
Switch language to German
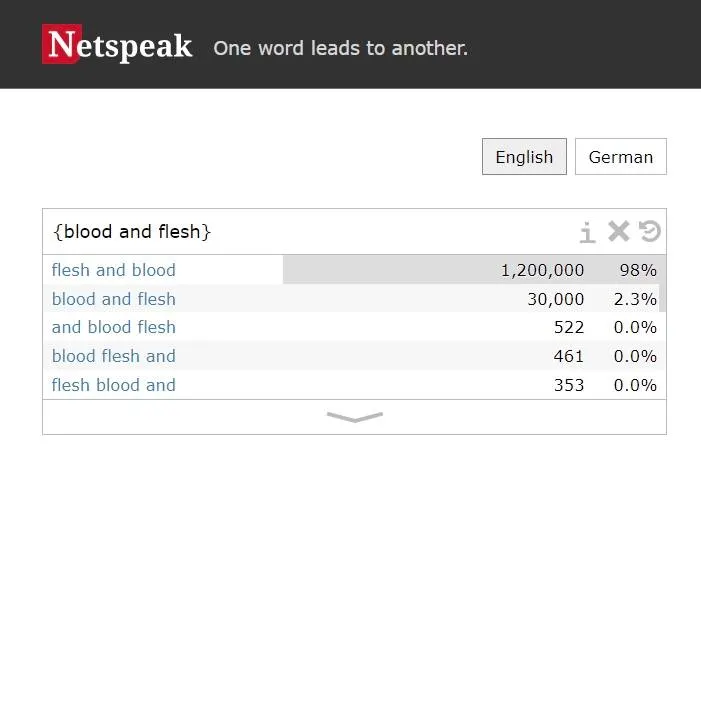[x=620, y=157]
